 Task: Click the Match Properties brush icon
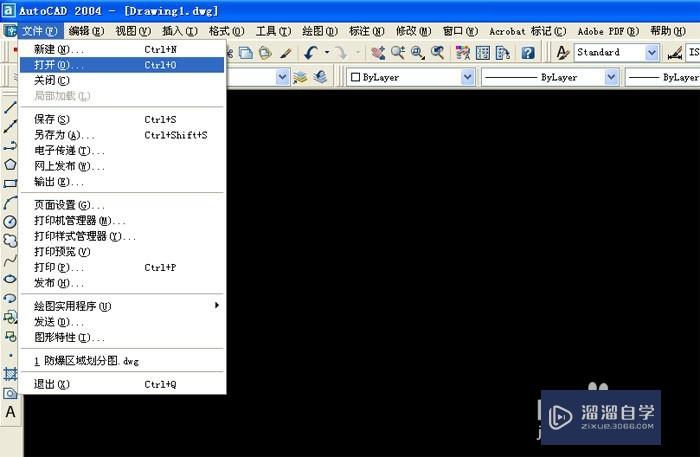[x=286, y=53]
